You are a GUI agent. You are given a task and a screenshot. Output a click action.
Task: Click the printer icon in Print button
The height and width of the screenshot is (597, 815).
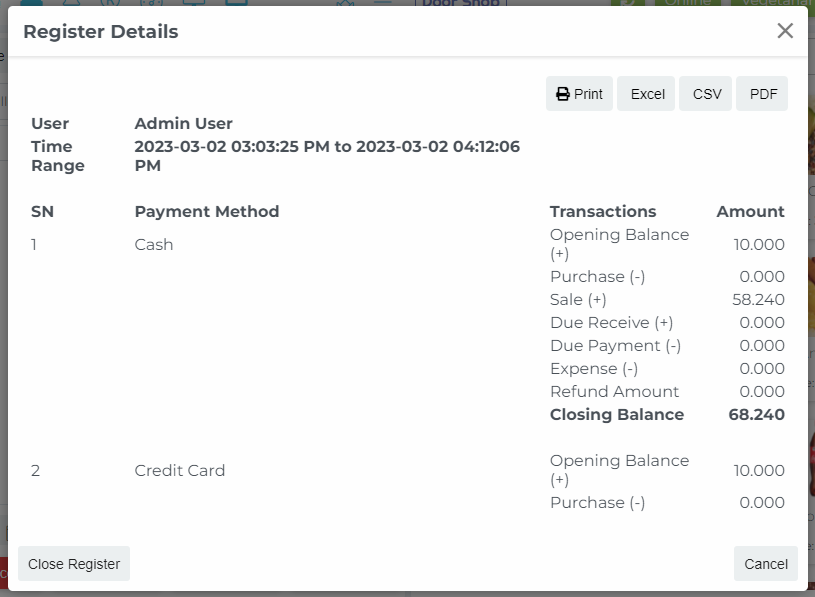563,94
